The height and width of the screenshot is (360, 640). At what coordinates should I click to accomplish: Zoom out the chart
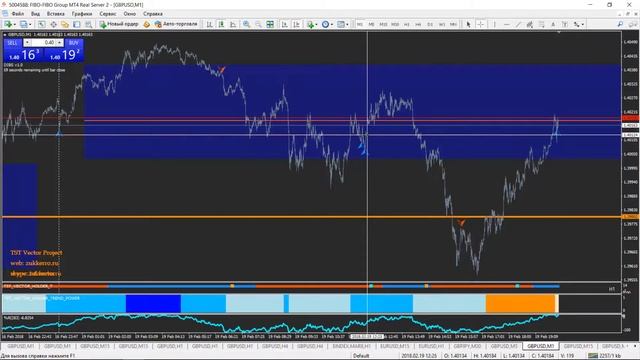point(258,24)
